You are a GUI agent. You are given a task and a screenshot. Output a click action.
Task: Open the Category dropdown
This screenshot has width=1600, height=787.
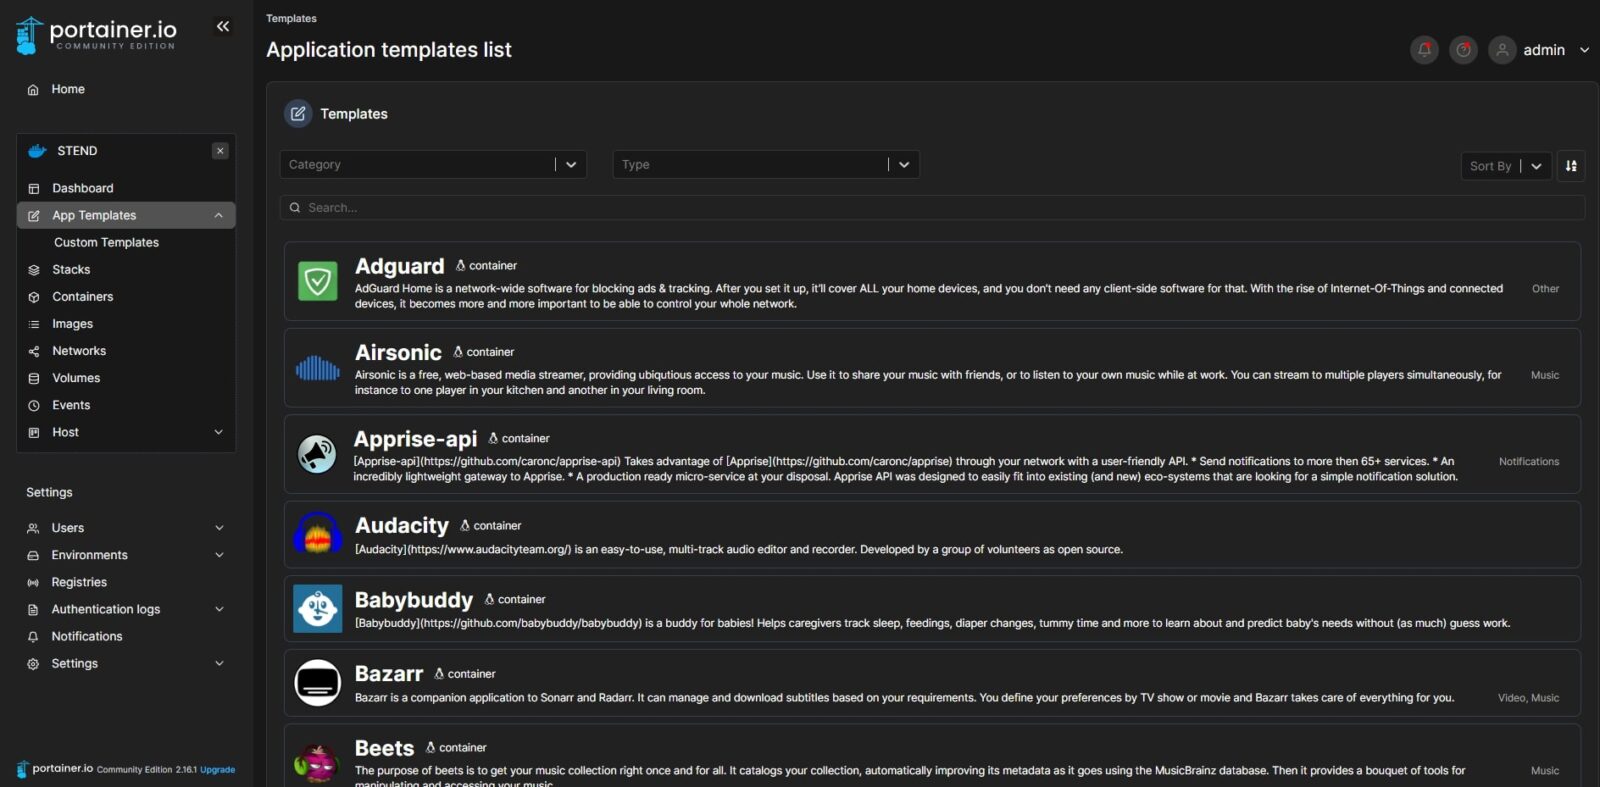click(x=433, y=165)
